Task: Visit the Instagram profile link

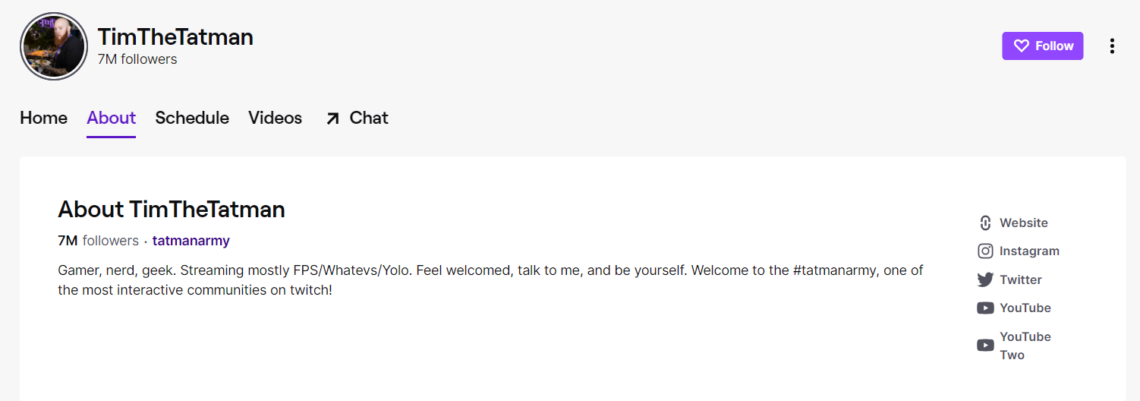Action: click(1029, 251)
